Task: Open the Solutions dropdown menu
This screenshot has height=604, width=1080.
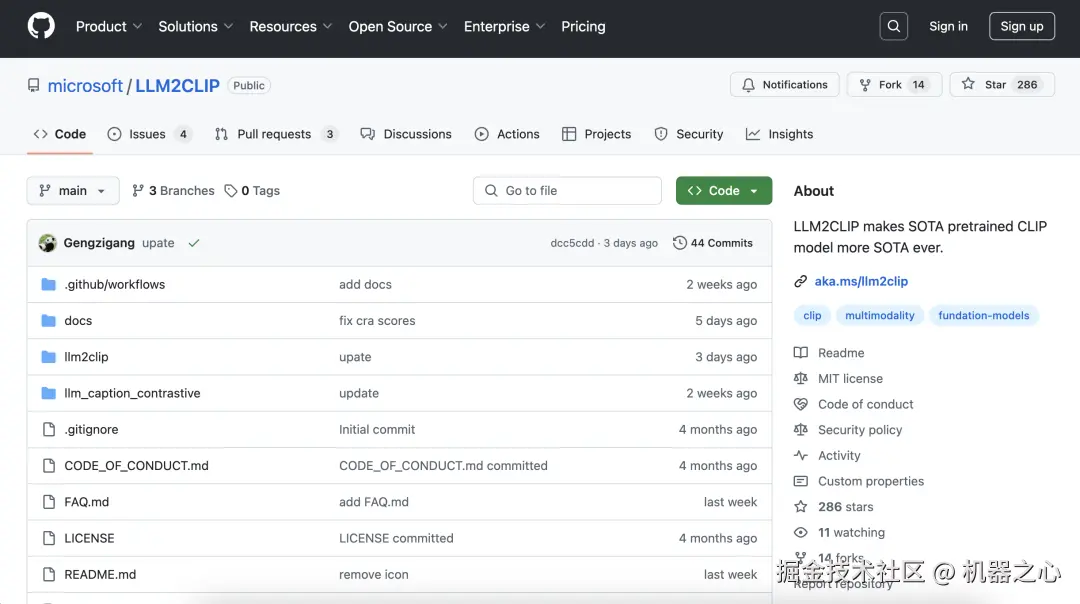Action: coord(196,26)
